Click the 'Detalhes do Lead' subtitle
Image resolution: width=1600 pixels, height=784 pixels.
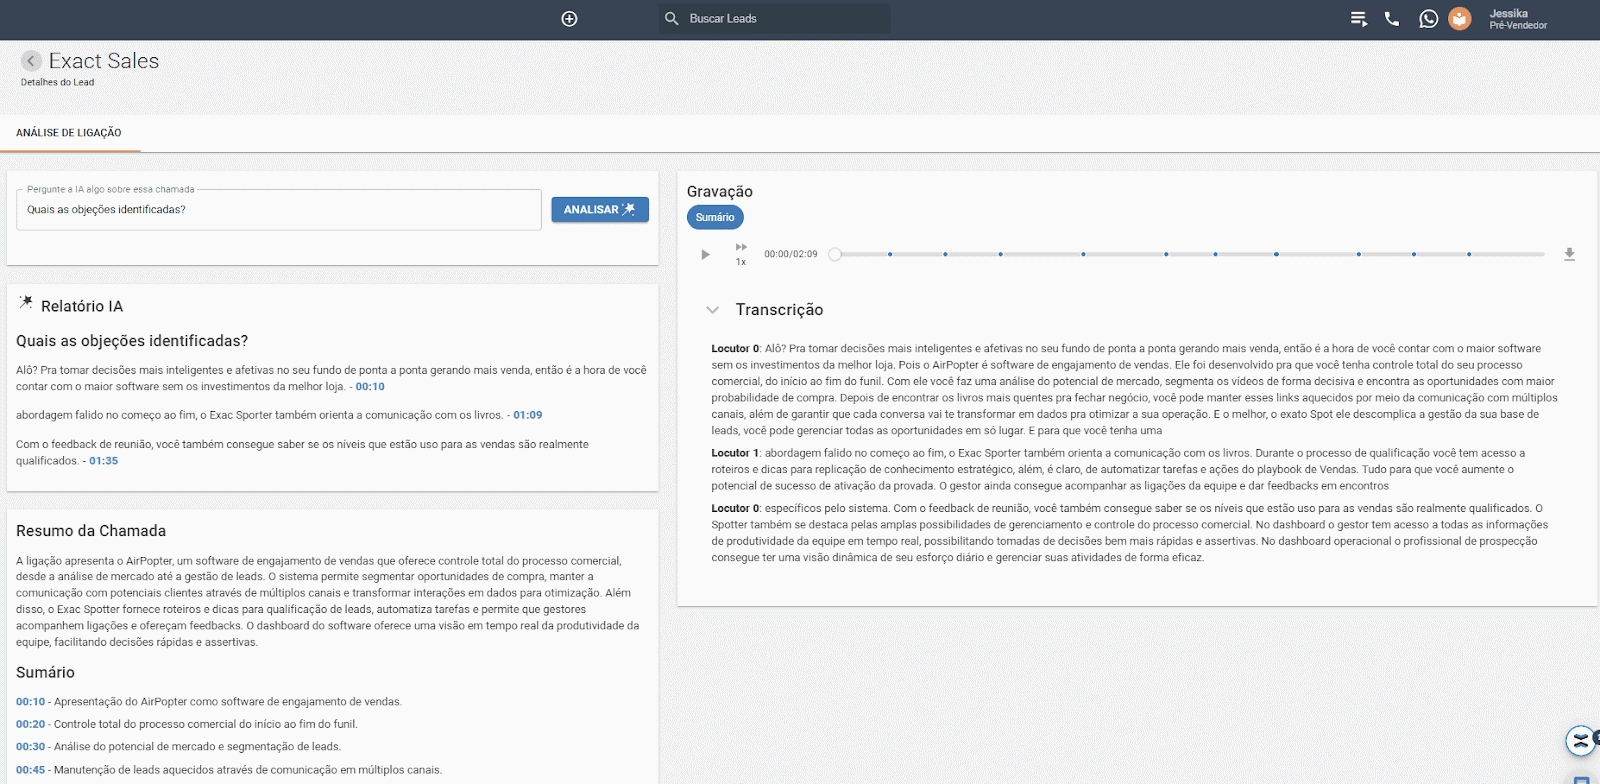pyautogui.click(x=58, y=83)
